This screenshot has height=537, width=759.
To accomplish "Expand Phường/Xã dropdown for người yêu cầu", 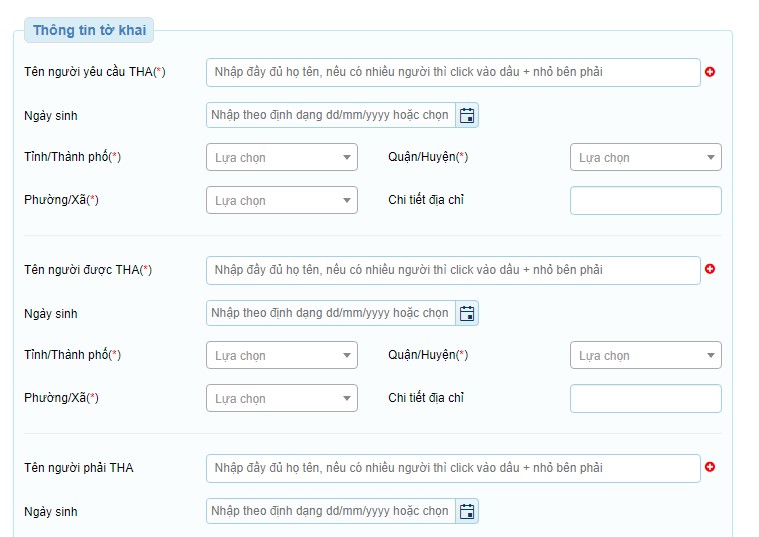I will pyautogui.click(x=281, y=201).
